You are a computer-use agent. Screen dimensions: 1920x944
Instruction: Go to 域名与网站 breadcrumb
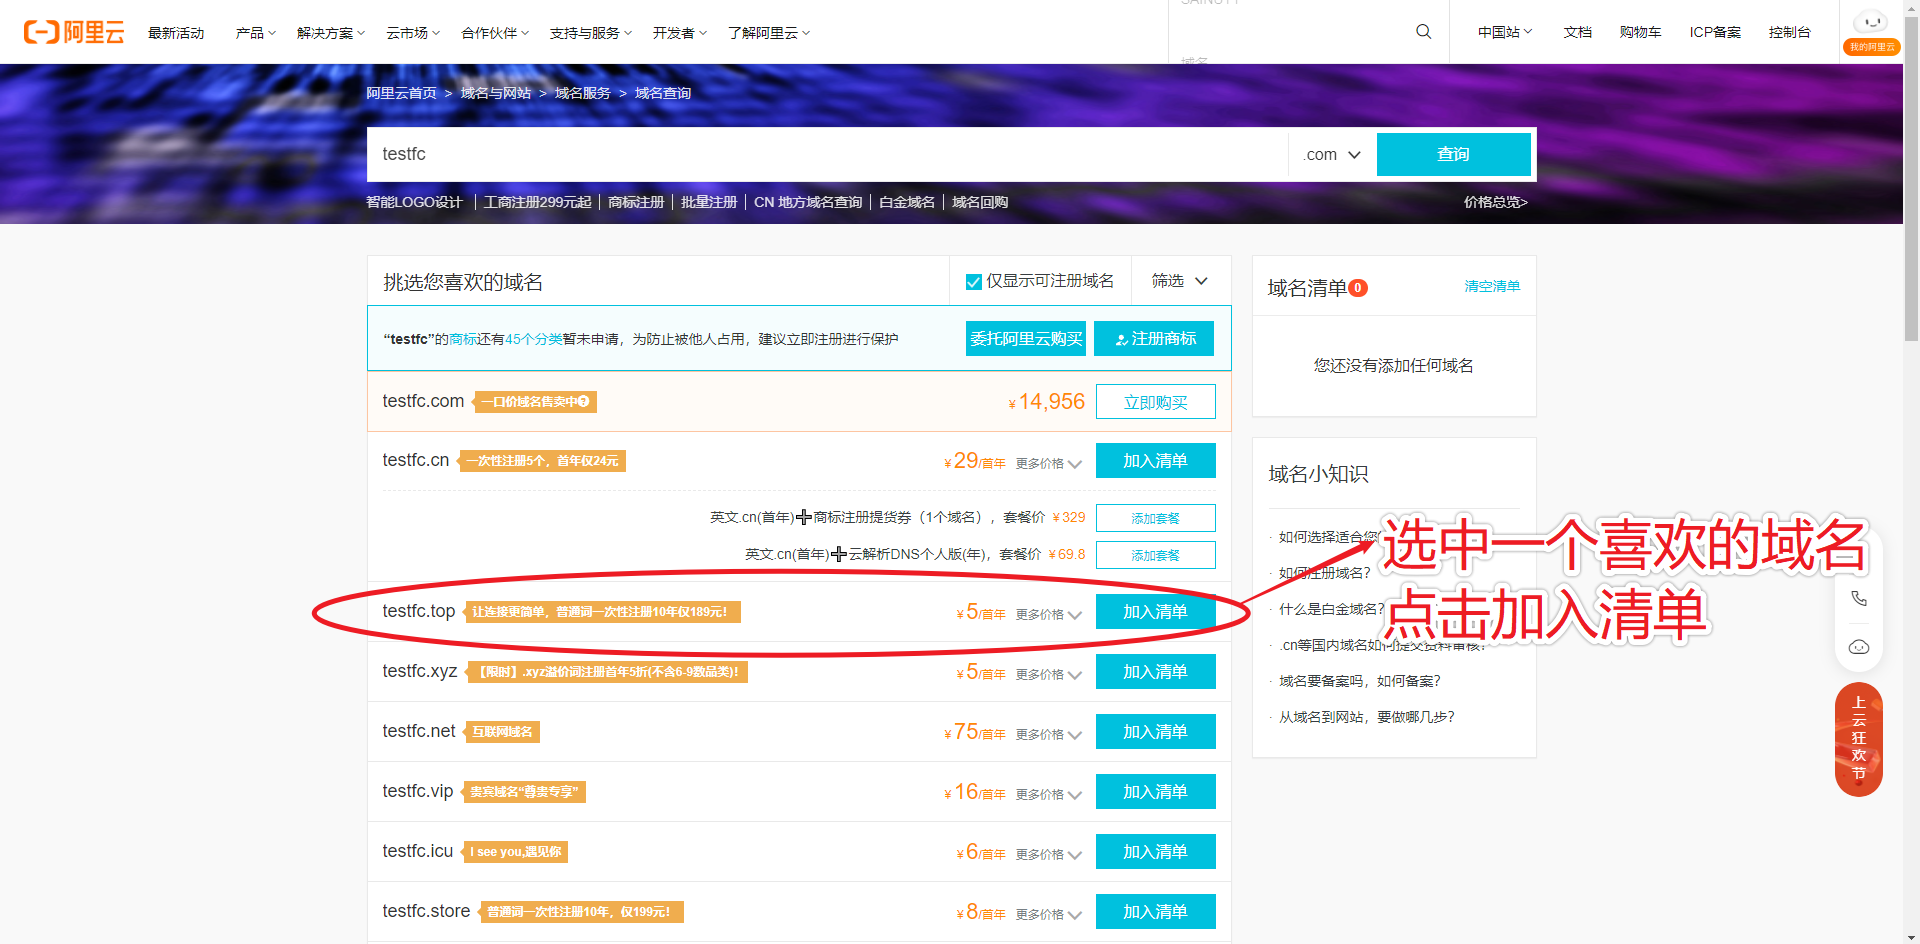point(495,93)
